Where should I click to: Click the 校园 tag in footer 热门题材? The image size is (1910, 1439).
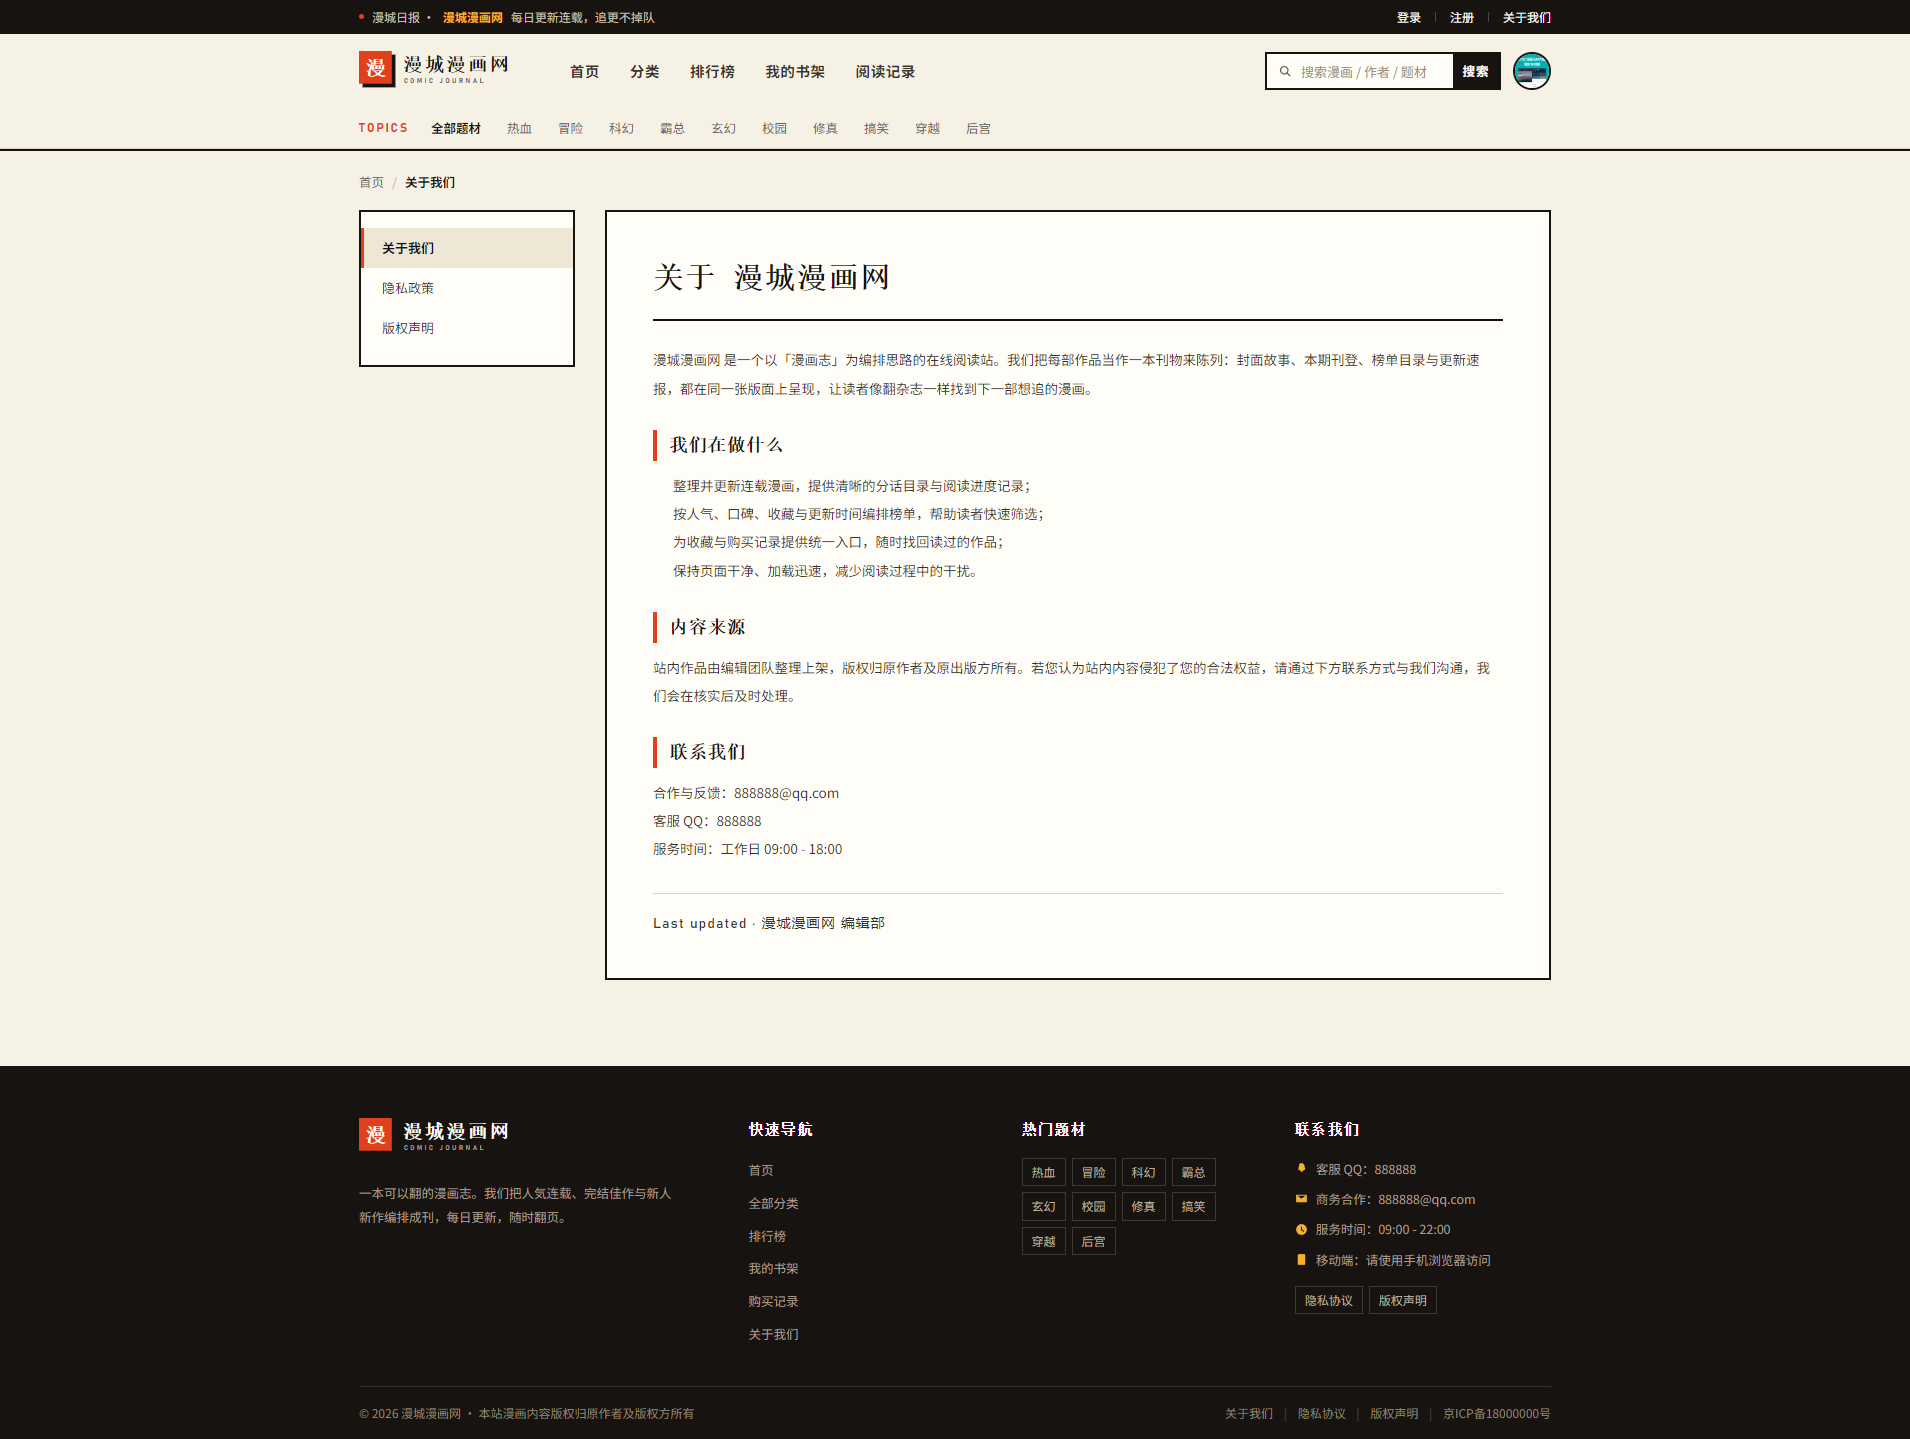tap(1093, 1207)
